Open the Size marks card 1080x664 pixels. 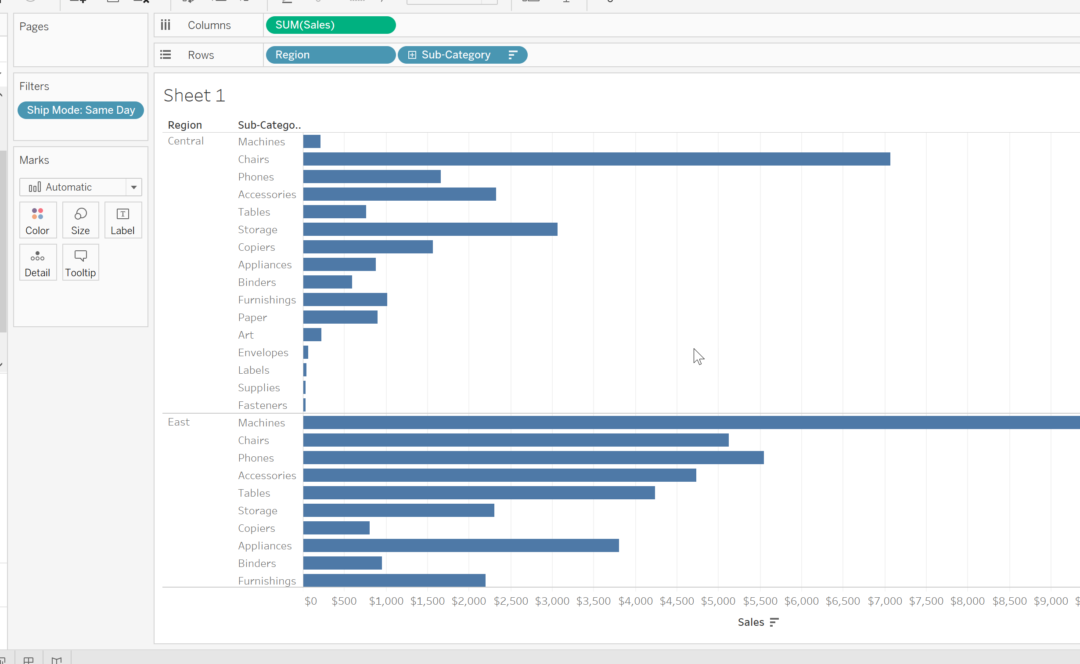pos(79,219)
